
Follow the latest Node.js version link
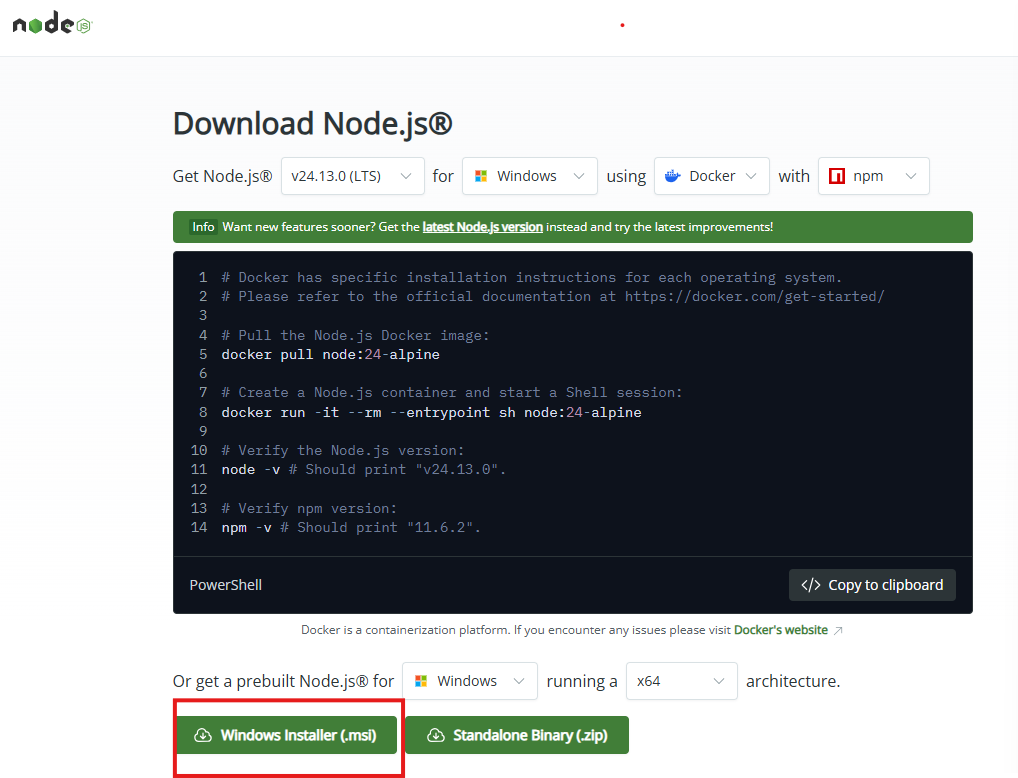point(482,227)
